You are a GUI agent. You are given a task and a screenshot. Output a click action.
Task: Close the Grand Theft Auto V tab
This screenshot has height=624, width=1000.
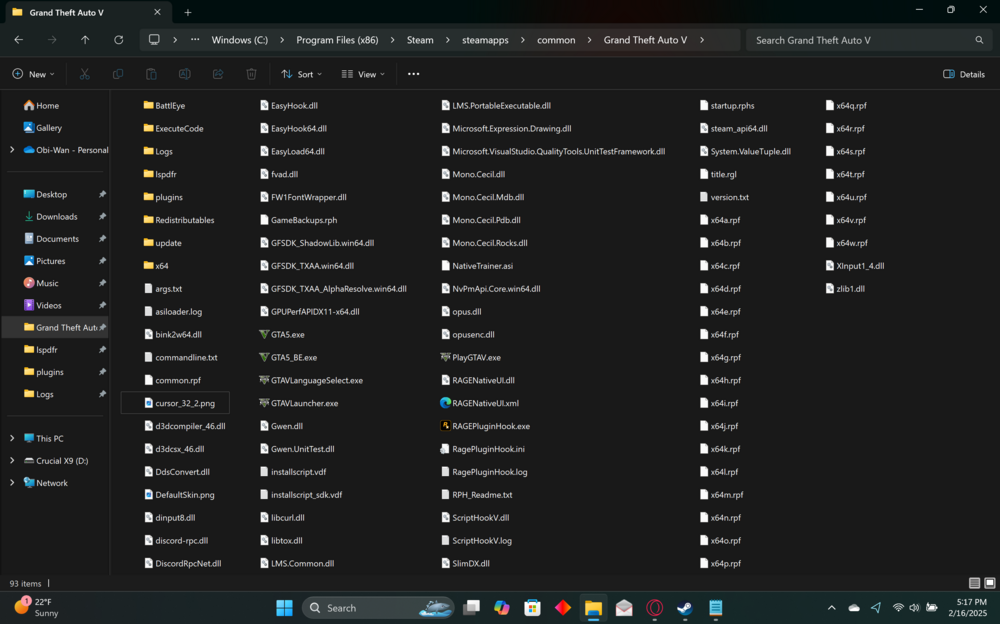[158, 12]
